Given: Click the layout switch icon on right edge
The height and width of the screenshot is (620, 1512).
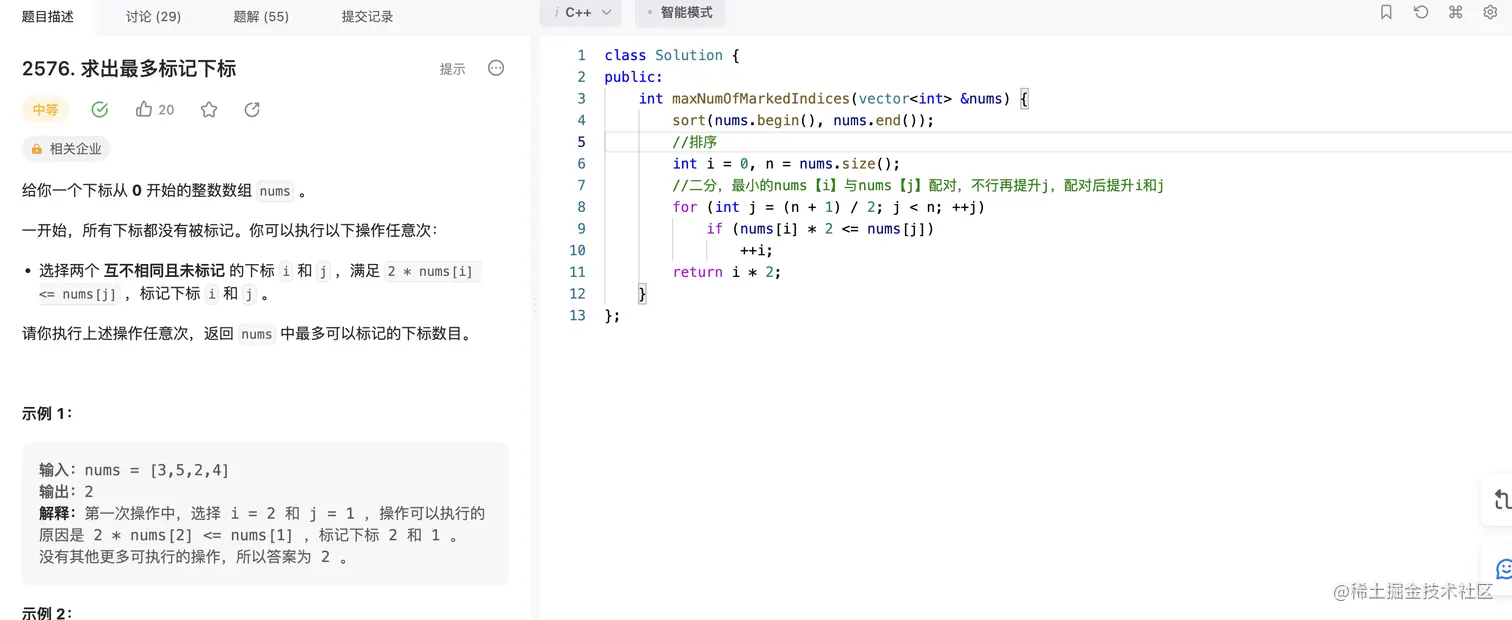Looking at the screenshot, I should [1502, 500].
